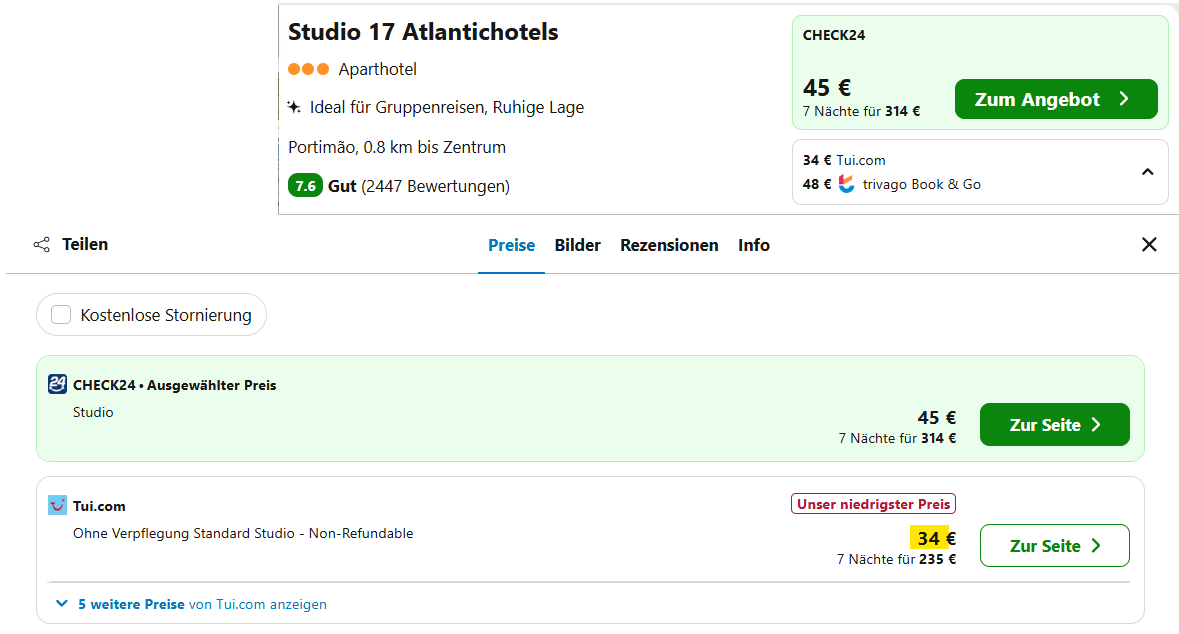Click the CHECK24 logo icon
This screenshot has height=634, width=1179.
coord(57,384)
